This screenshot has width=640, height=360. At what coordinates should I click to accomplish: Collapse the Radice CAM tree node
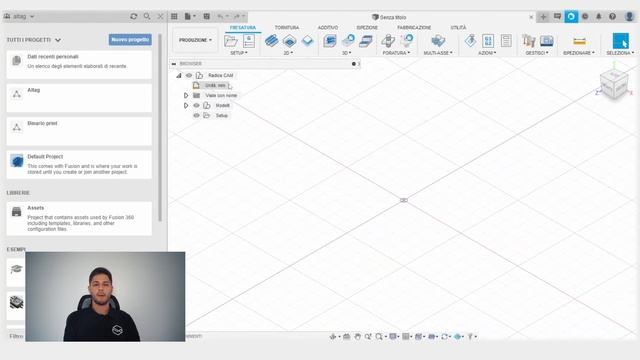[x=179, y=76]
